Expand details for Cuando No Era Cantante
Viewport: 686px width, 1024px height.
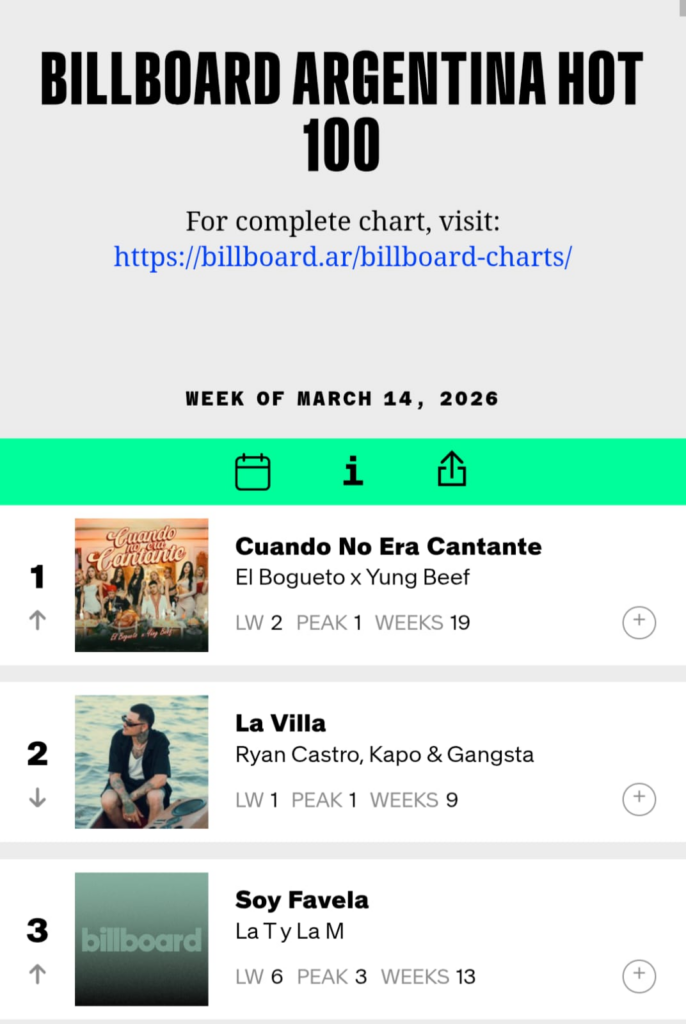click(x=639, y=623)
